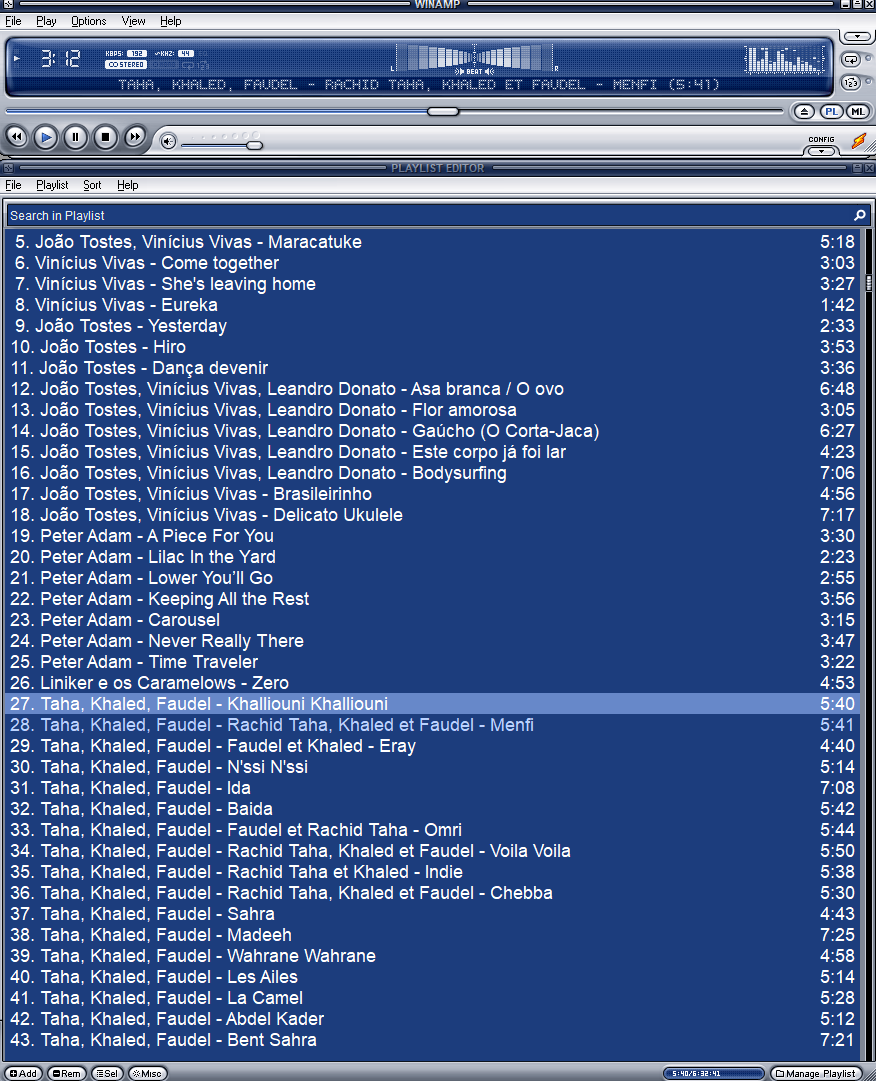The image size is (876, 1081).
Task: Open Winamp File menu
Action: click(x=13, y=21)
